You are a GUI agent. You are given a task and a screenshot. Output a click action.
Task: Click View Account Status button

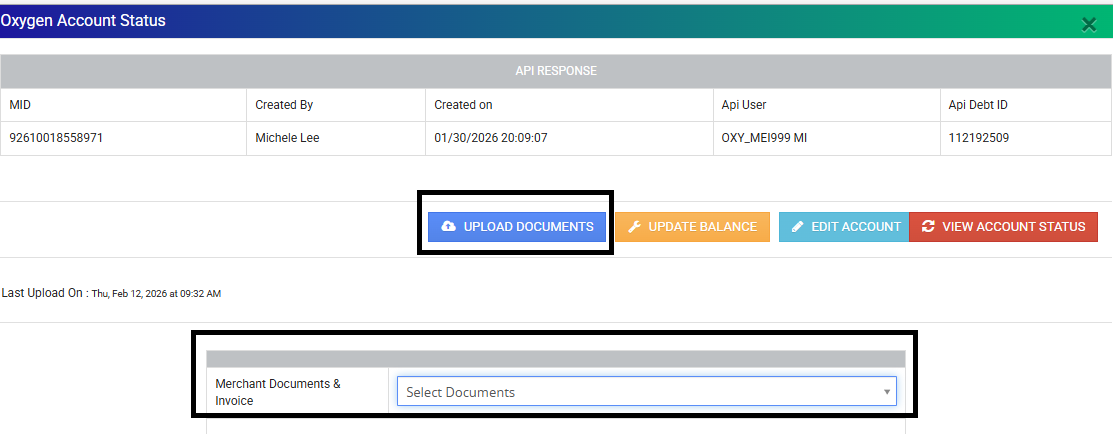(1003, 227)
